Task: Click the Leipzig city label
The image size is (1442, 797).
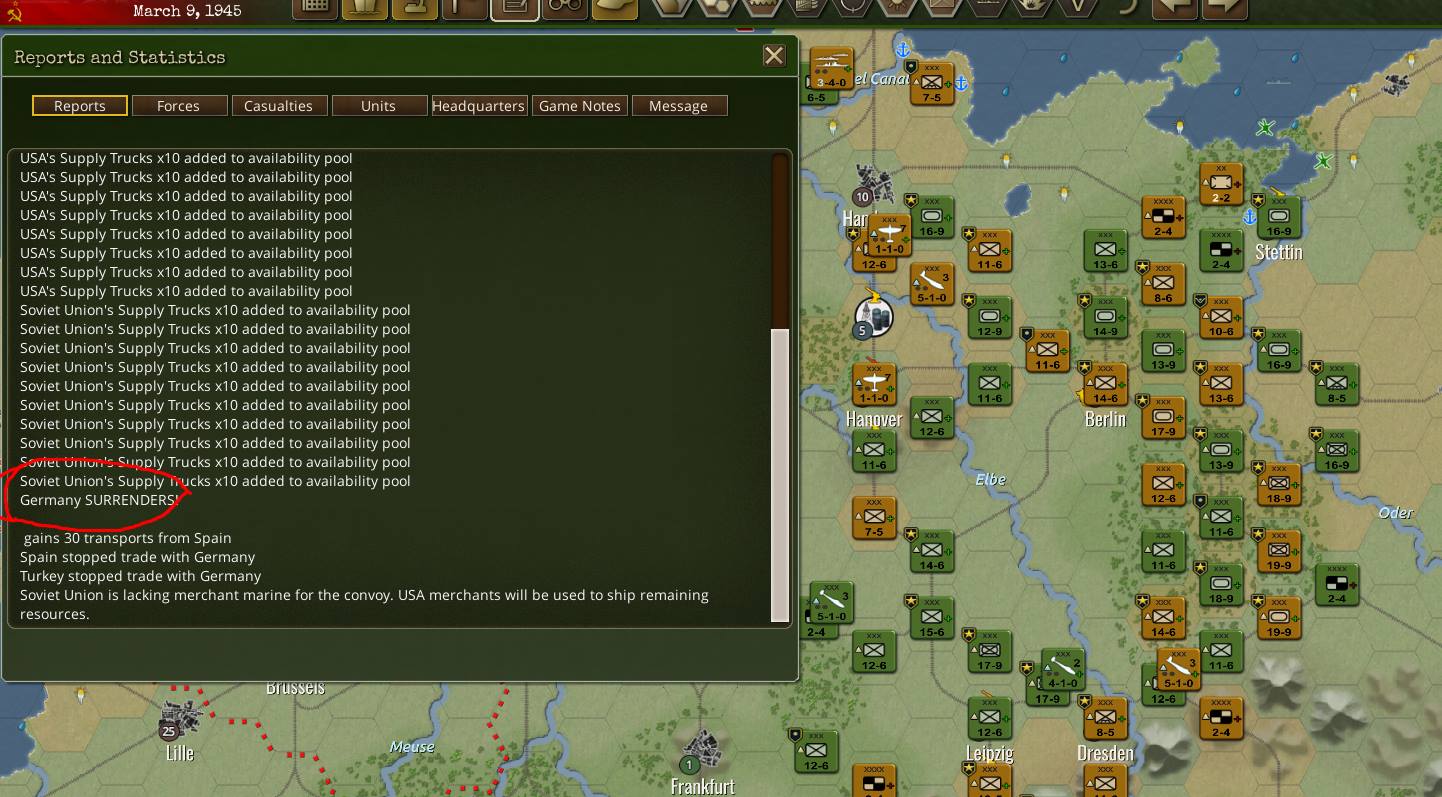Action: (990, 753)
